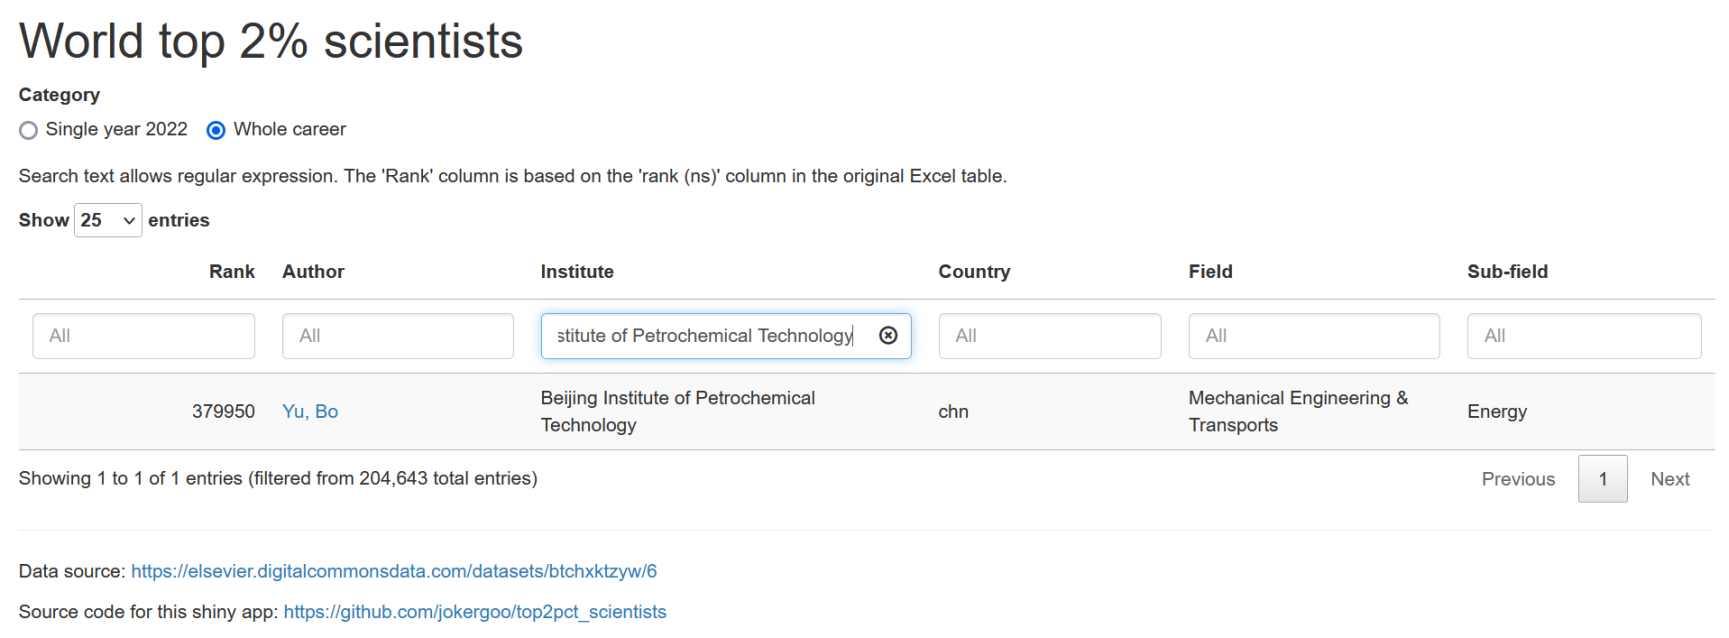Clear the Institute filter text
The height and width of the screenshot is (638, 1729).
[888, 336]
